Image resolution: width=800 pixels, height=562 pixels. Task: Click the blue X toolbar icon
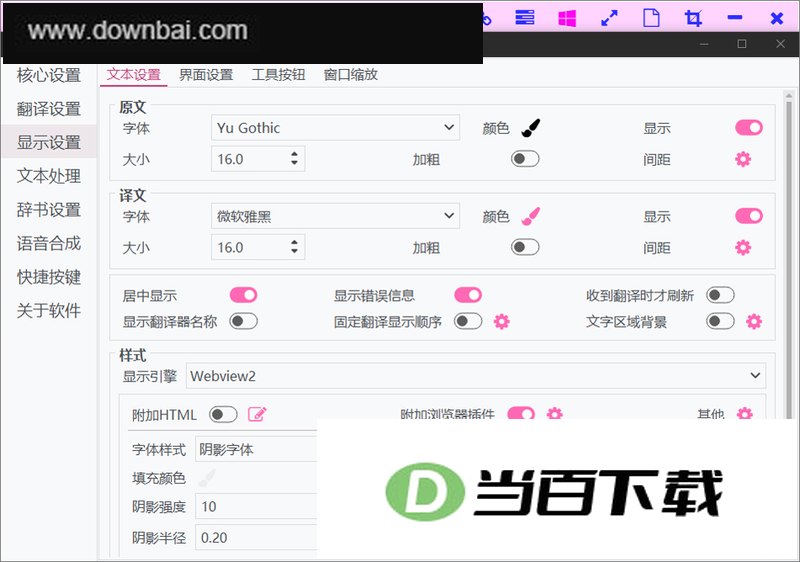click(x=777, y=18)
